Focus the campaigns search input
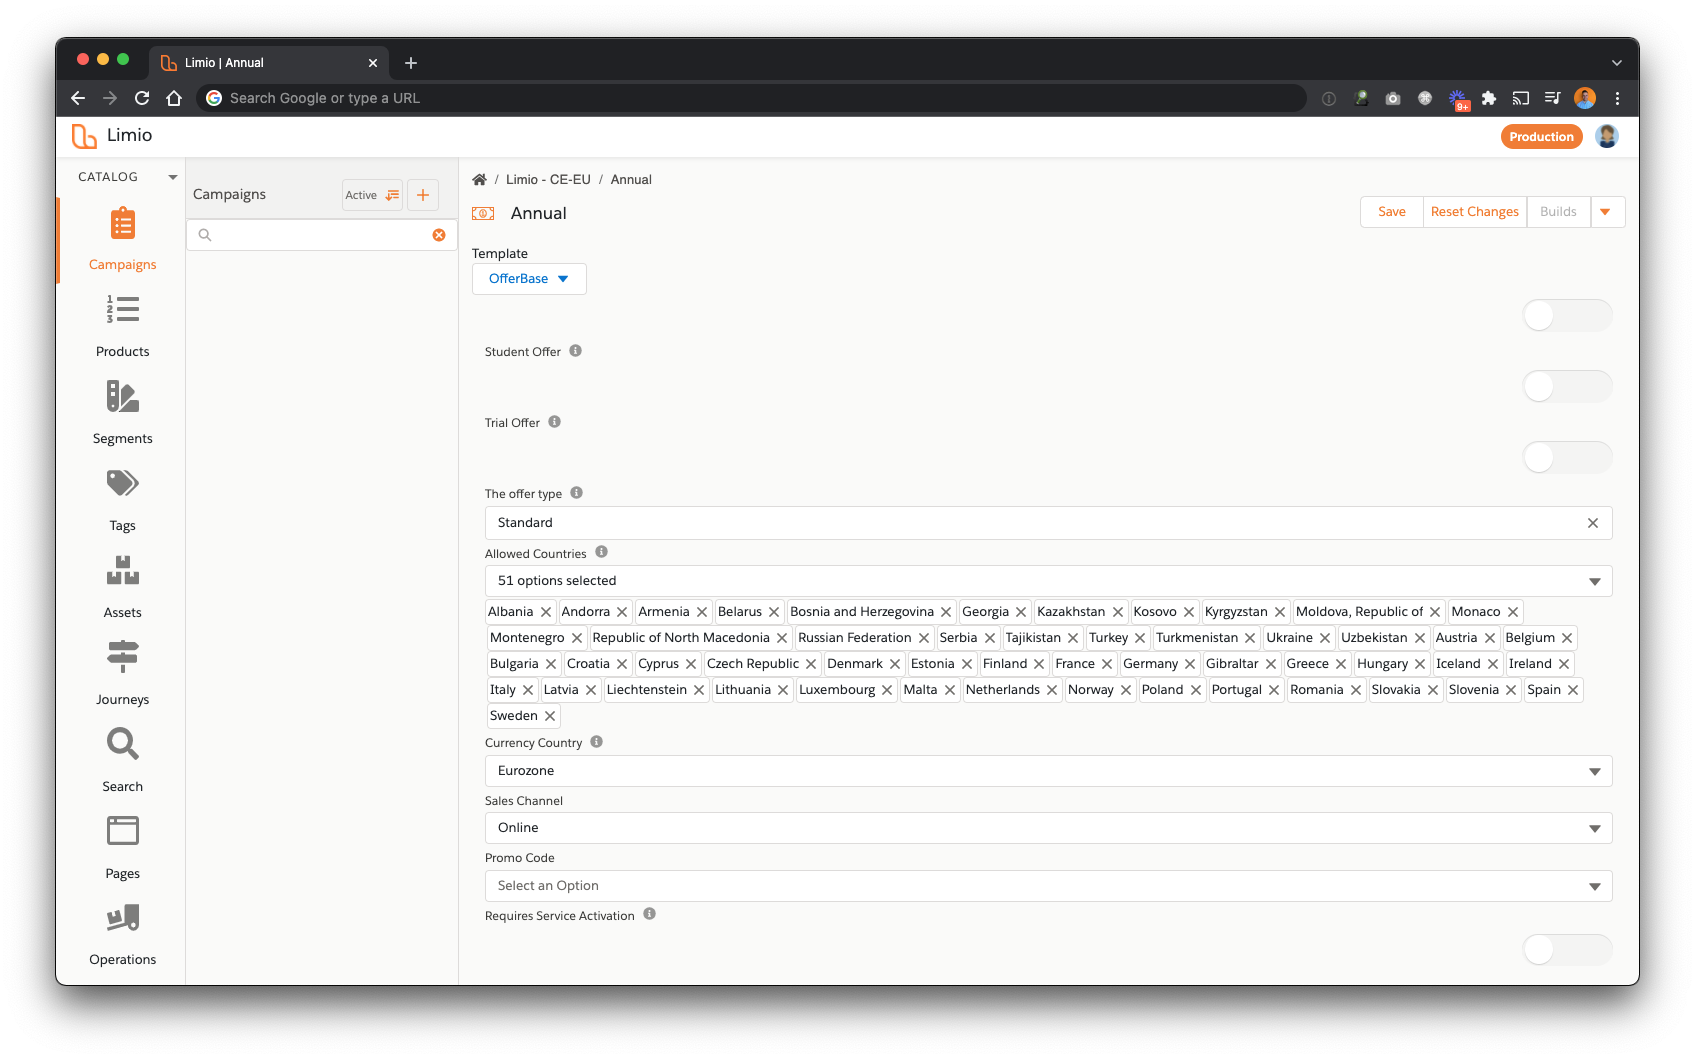 321,235
